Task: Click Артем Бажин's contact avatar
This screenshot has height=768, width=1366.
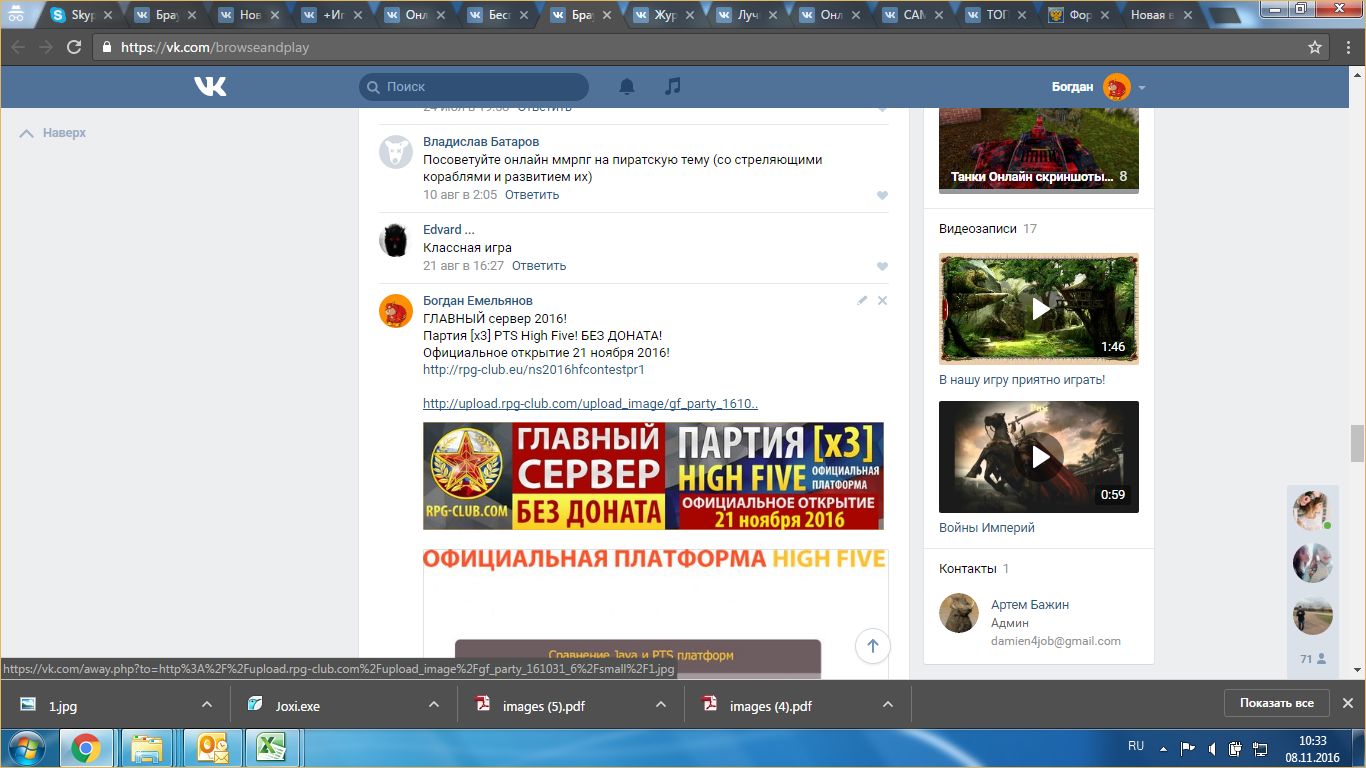Action: click(959, 613)
